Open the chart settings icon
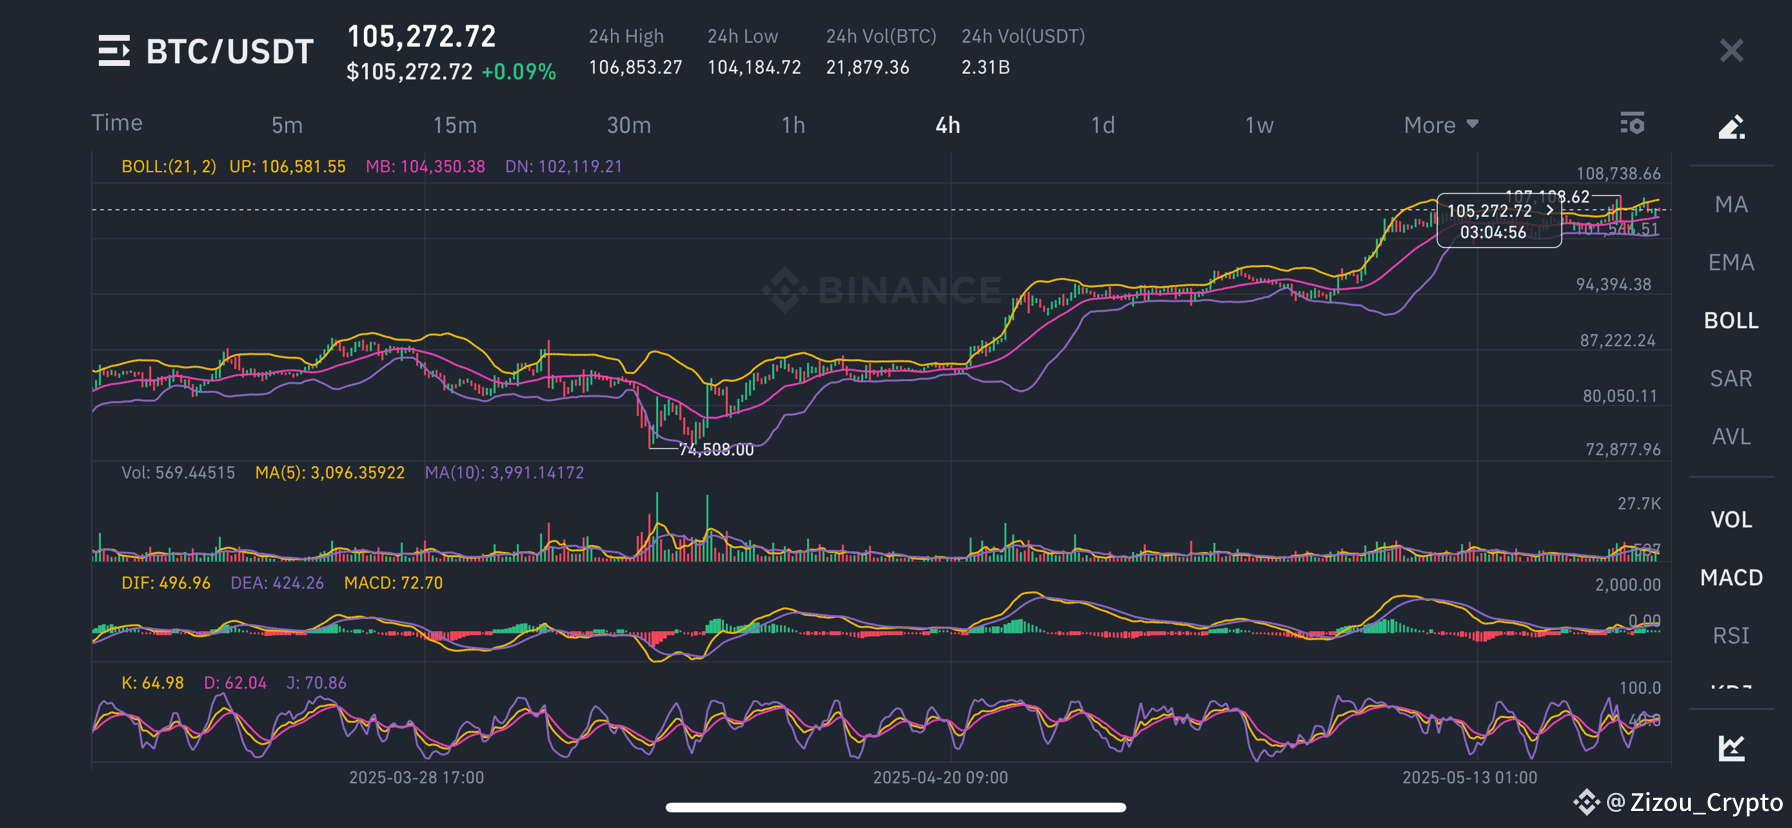Image resolution: width=1792 pixels, height=828 pixels. tap(1632, 124)
